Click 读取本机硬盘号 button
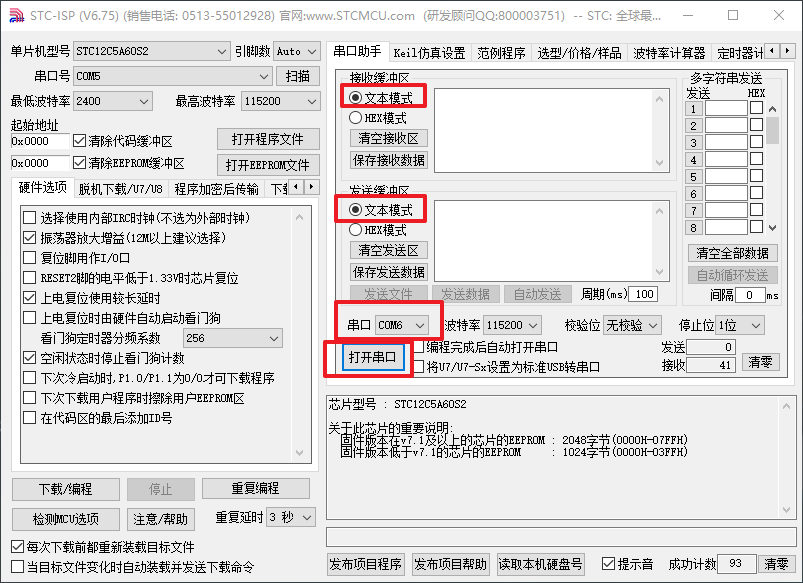Viewport: 803px width, 583px height. pos(540,564)
